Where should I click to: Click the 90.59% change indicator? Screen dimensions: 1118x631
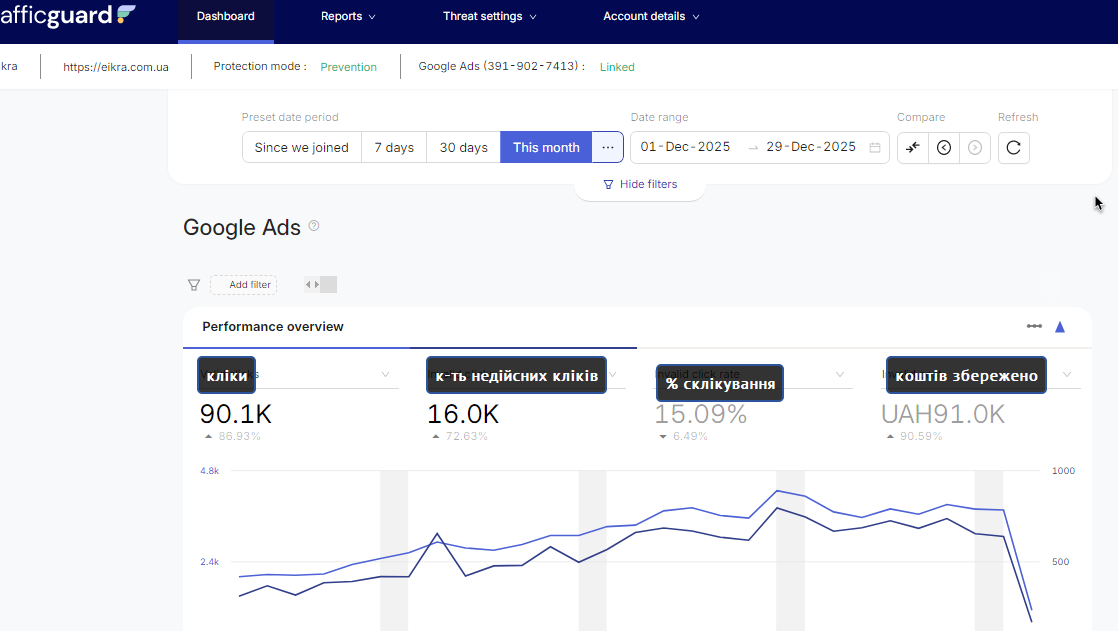(x=914, y=436)
